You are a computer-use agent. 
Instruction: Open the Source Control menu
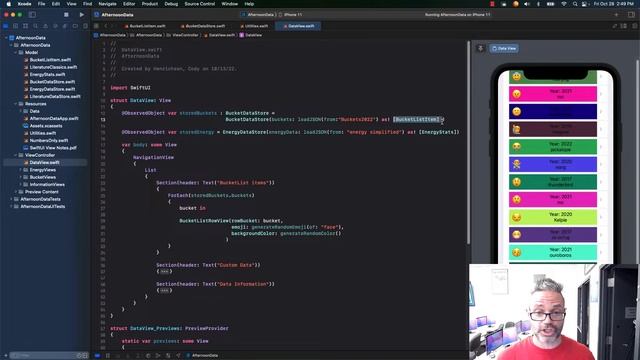(x=200, y=4)
